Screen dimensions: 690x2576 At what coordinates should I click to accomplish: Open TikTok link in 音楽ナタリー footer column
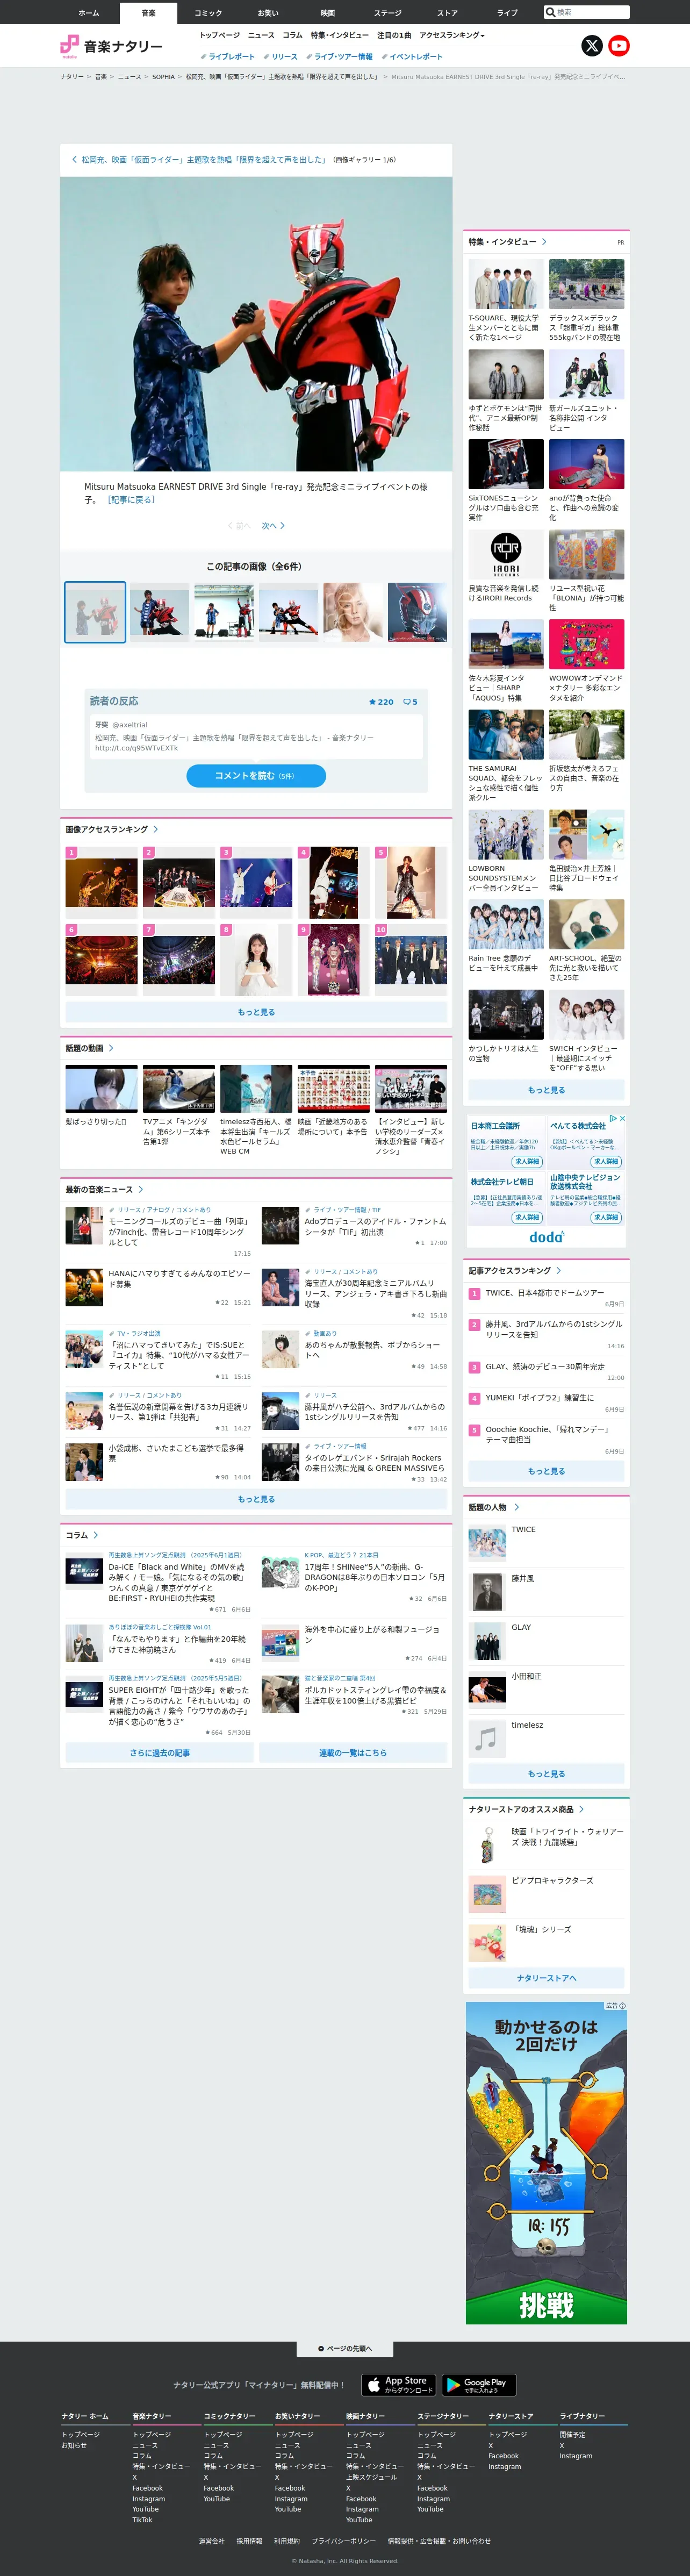pos(142,2520)
